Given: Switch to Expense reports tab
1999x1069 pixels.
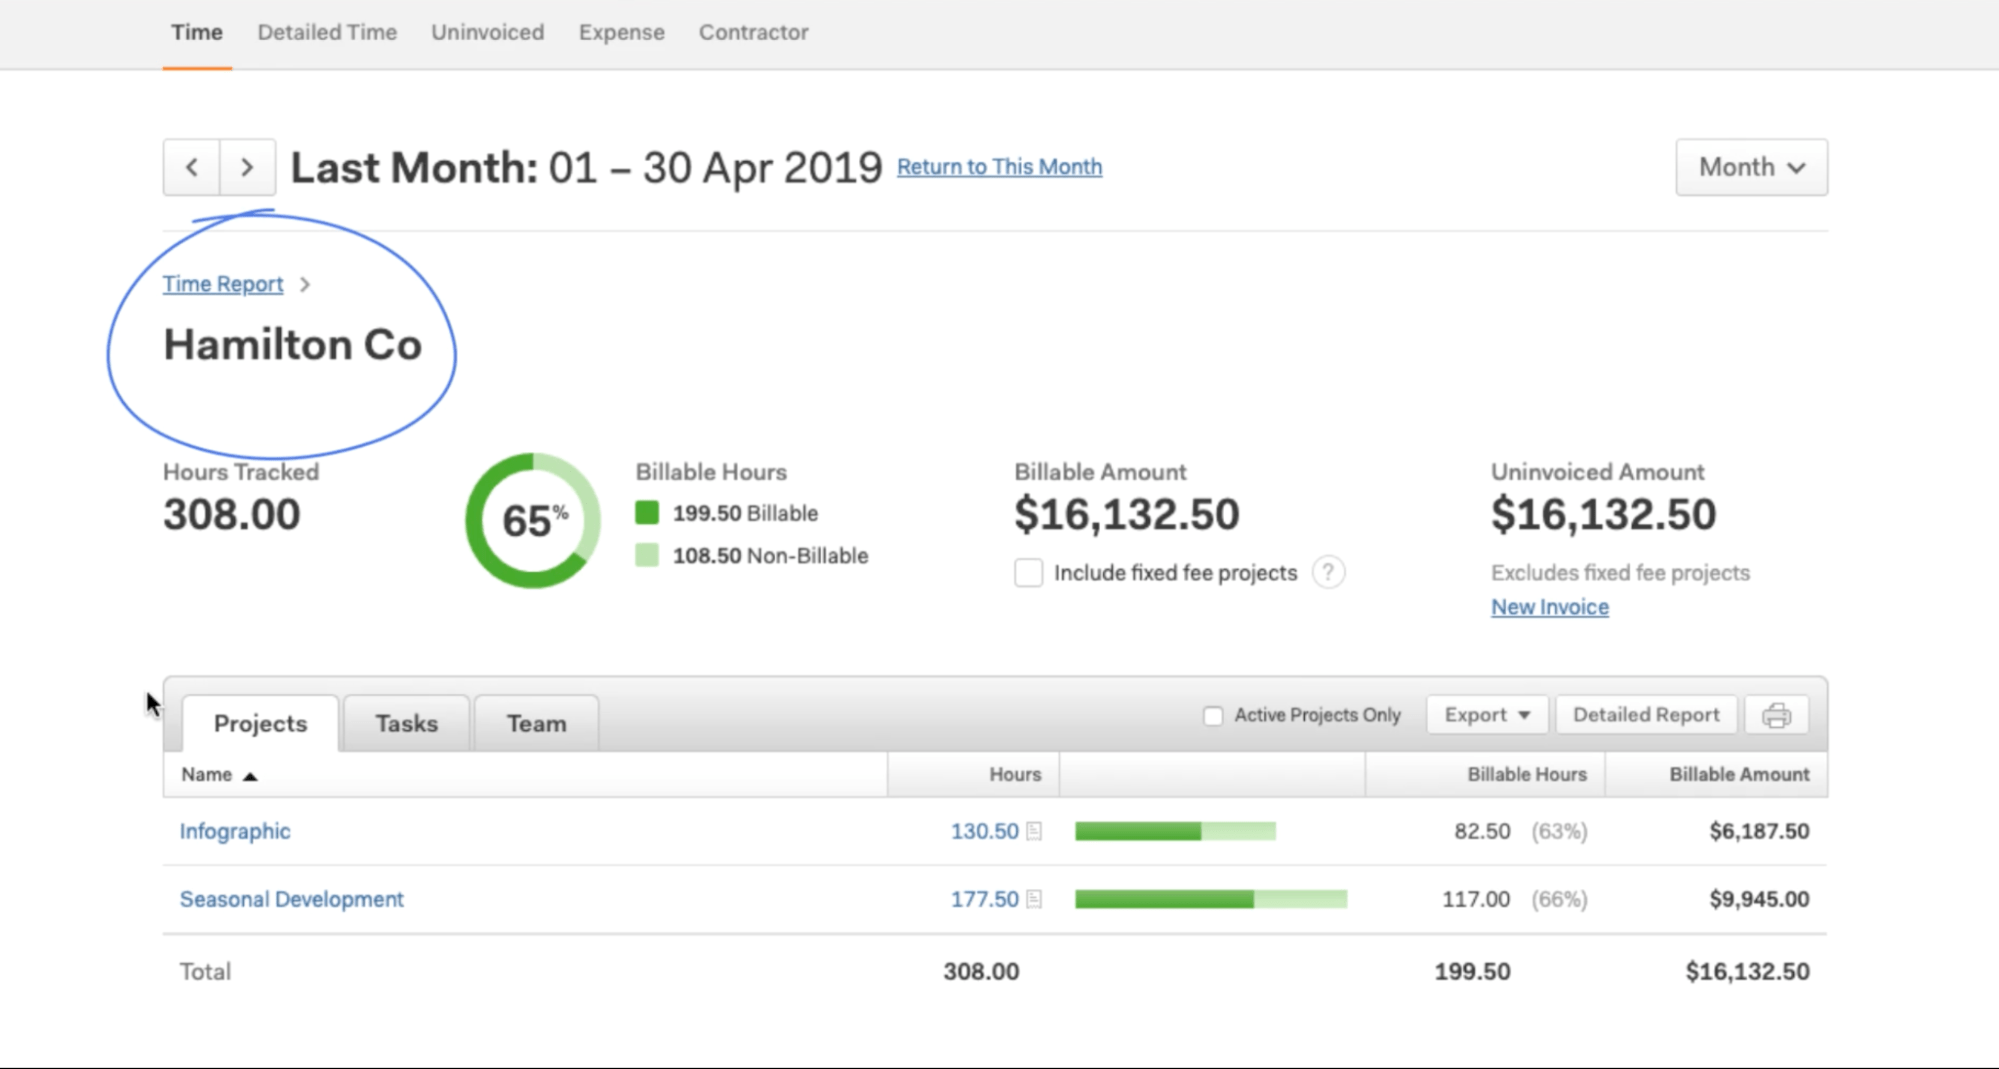Looking at the screenshot, I should (622, 32).
